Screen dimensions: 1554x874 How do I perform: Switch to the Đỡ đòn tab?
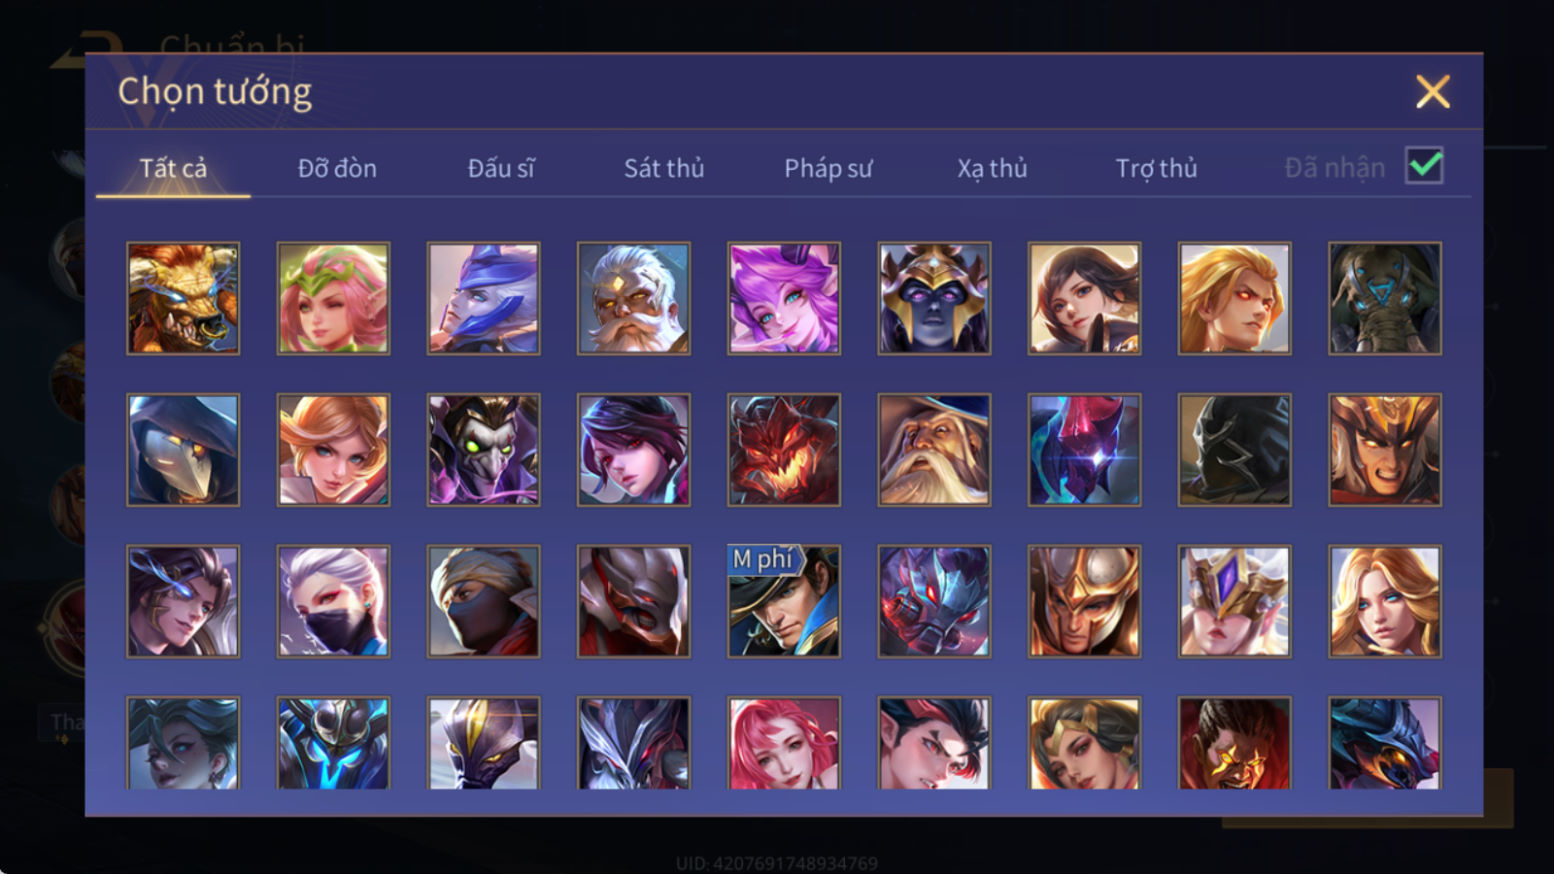[x=337, y=168]
